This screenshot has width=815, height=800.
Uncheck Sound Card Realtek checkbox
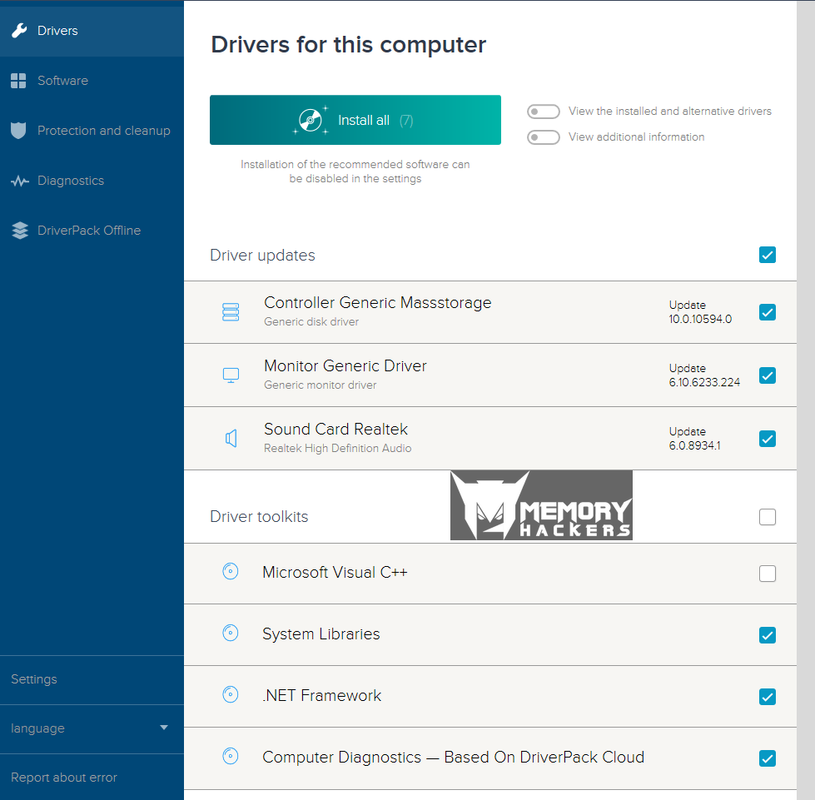tap(767, 439)
